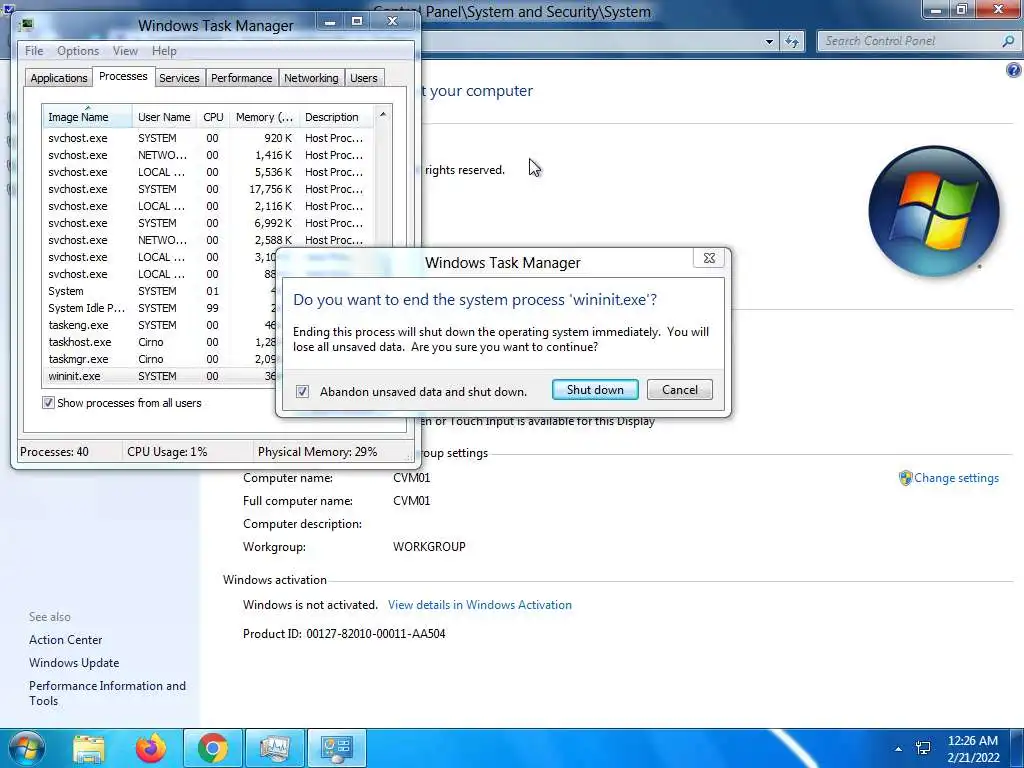Select the System Idle Process row

point(160,308)
